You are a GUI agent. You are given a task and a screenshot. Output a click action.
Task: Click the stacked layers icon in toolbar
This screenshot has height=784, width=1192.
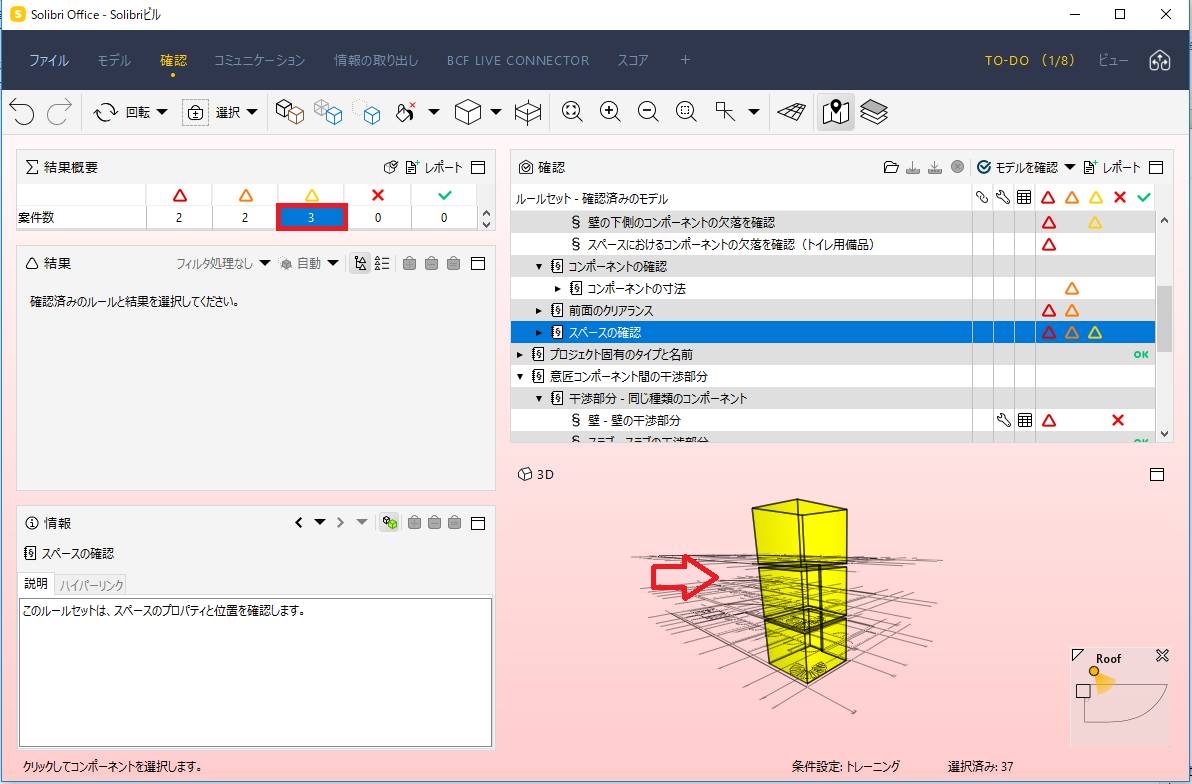(x=874, y=113)
